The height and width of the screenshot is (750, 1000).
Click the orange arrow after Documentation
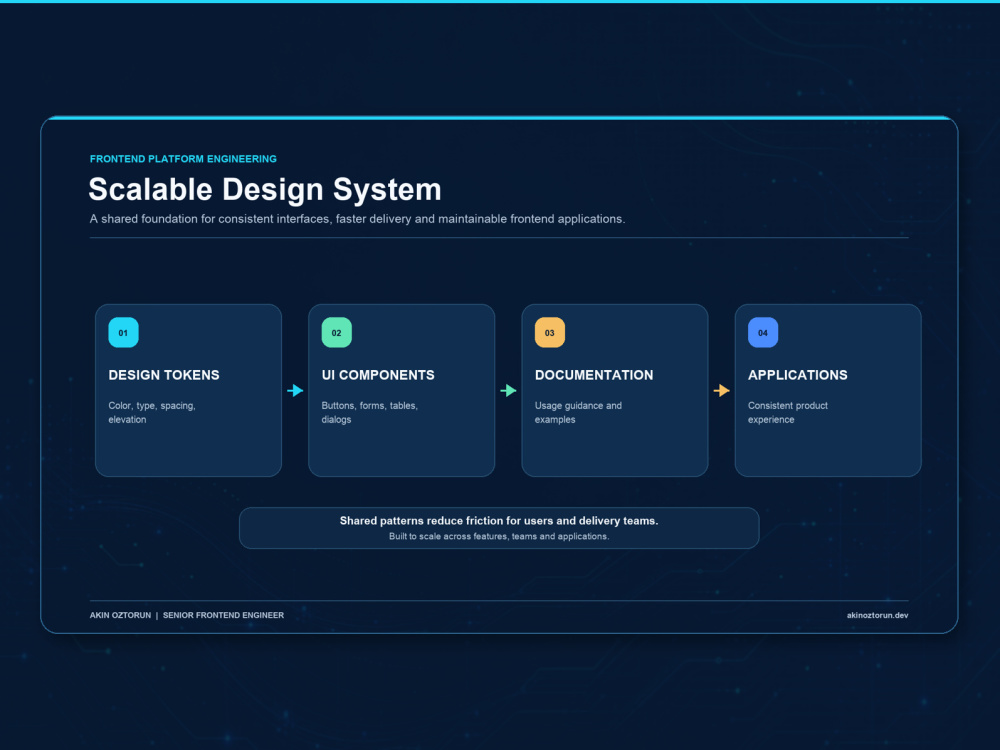click(721, 390)
